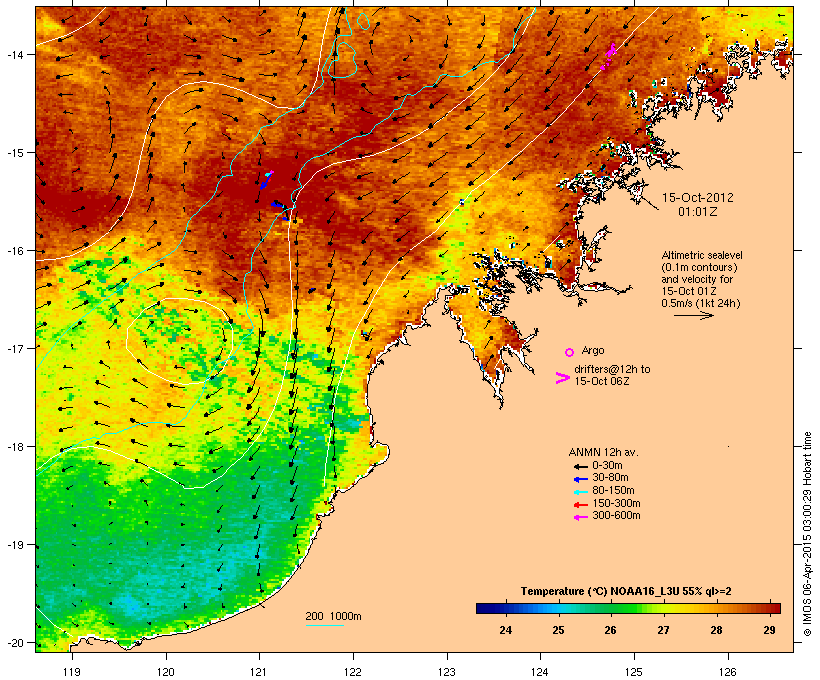Screen dimensions: 820x680
Task: Select the 'Argo' legend label
Action: tap(593, 350)
